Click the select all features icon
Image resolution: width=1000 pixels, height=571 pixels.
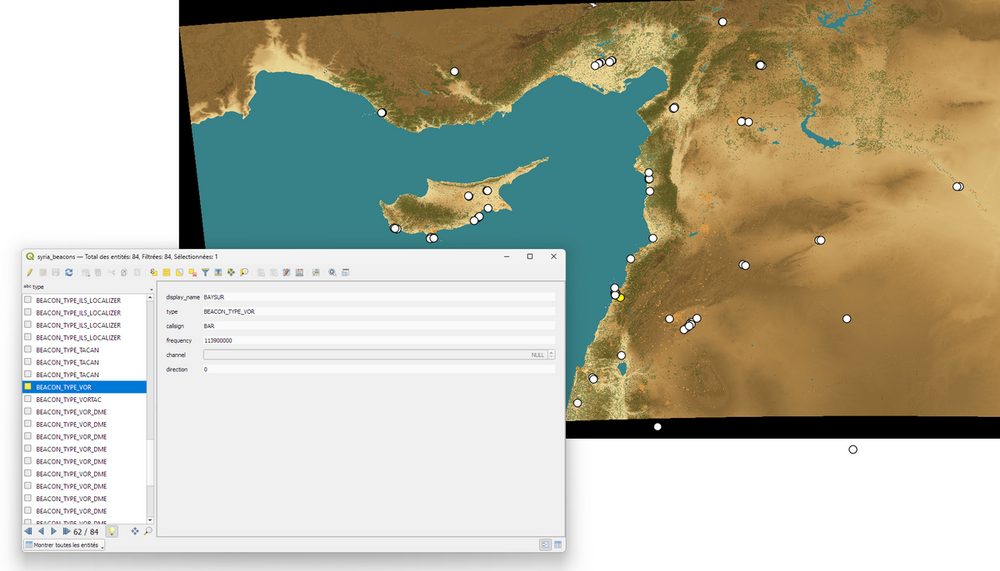click(x=166, y=272)
